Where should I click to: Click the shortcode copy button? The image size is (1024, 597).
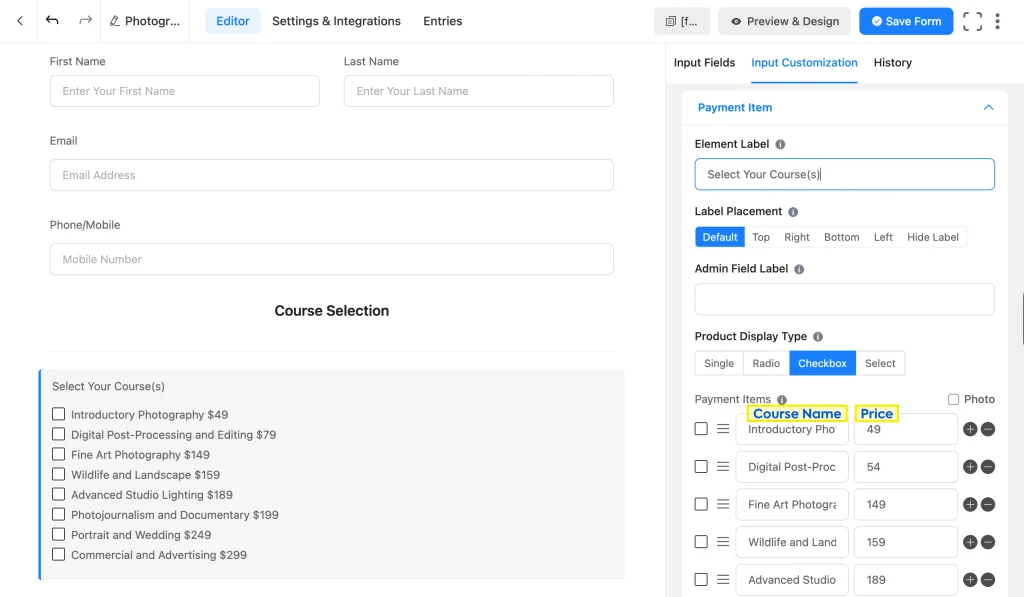[681, 22]
